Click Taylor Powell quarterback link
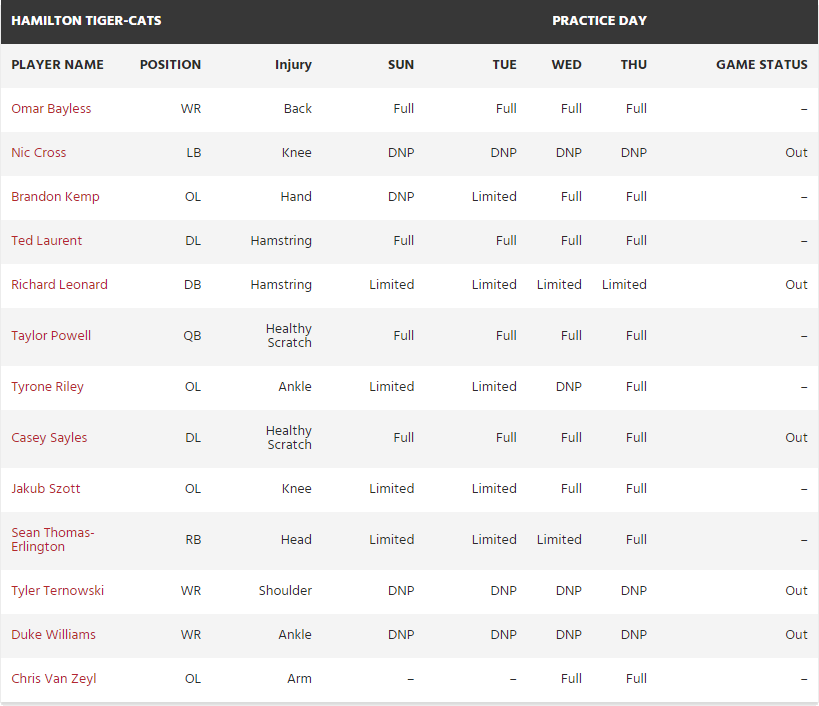This screenshot has width=819, height=706. coord(51,336)
